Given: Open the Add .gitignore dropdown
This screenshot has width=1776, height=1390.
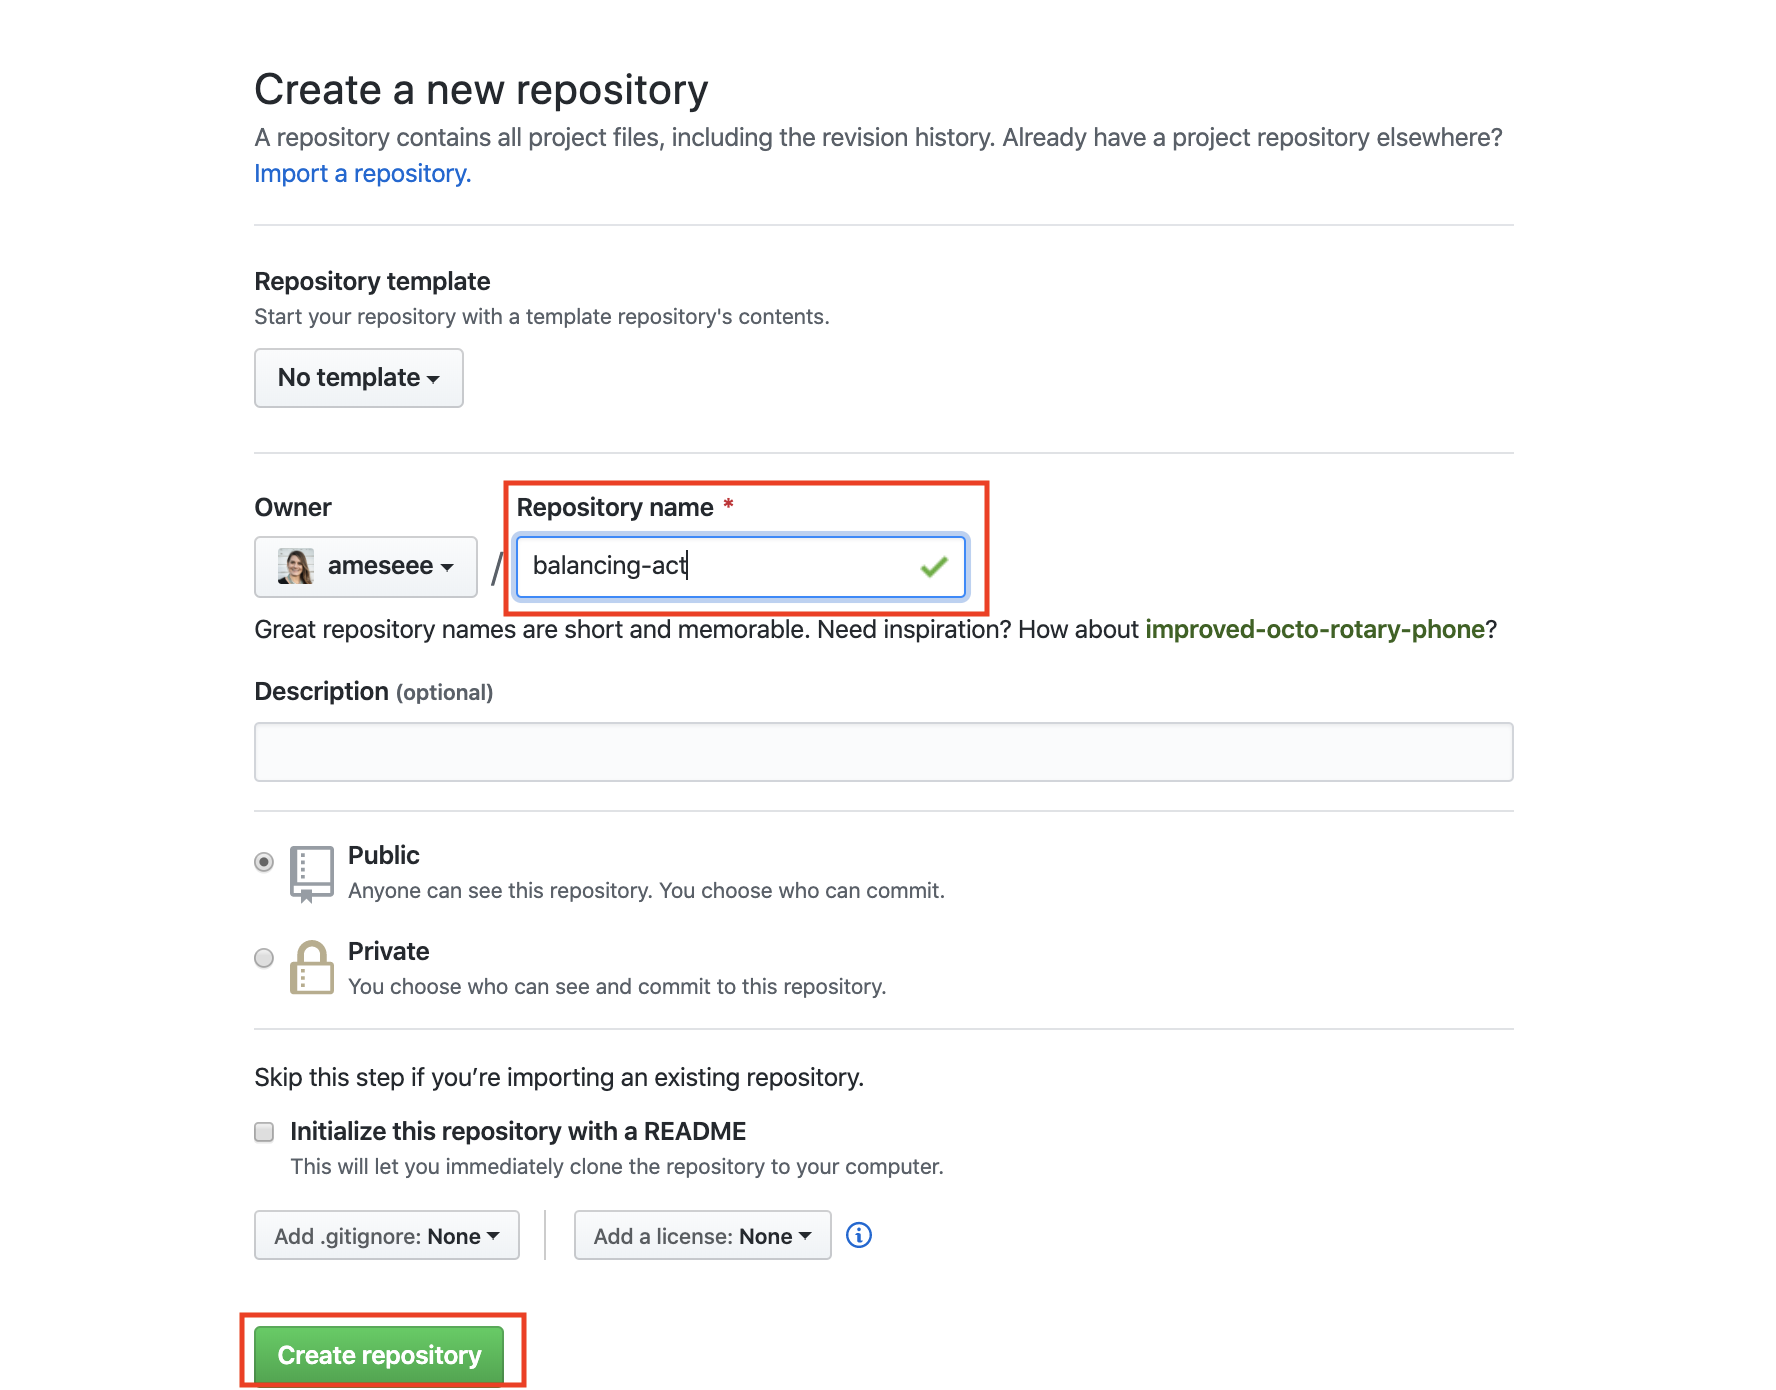Looking at the screenshot, I should 386,1236.
